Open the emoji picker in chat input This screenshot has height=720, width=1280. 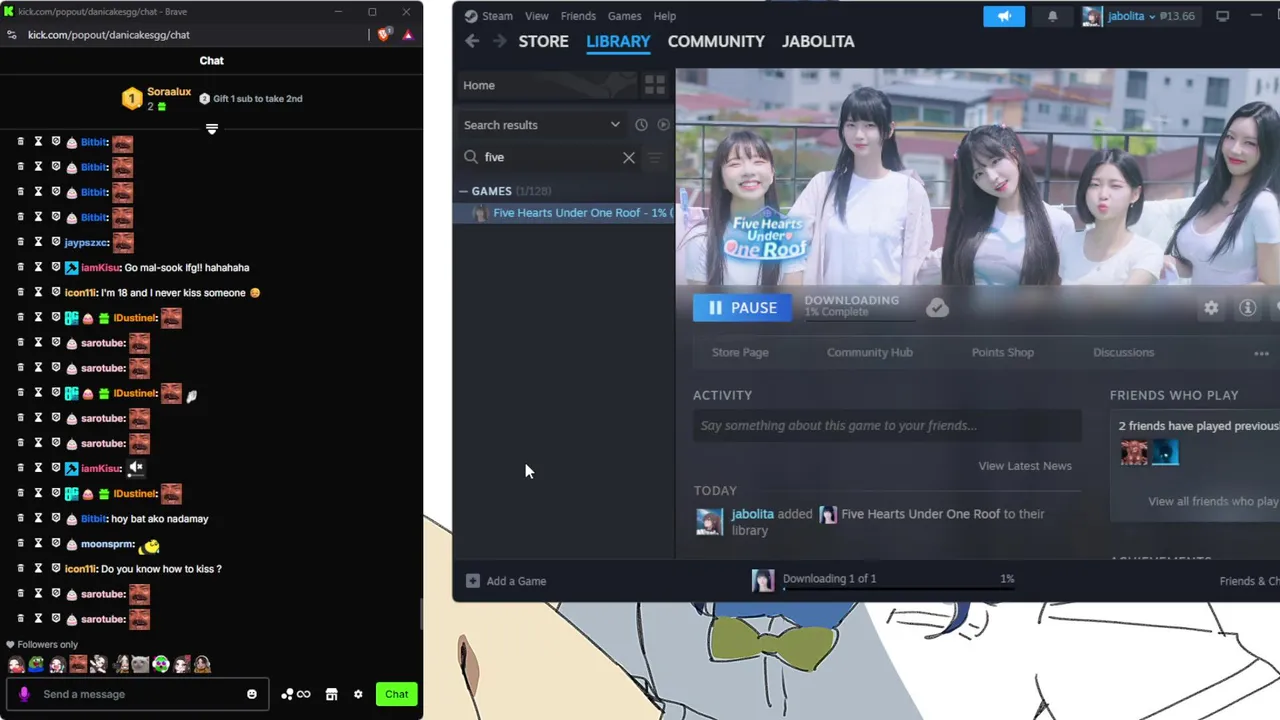252,694
